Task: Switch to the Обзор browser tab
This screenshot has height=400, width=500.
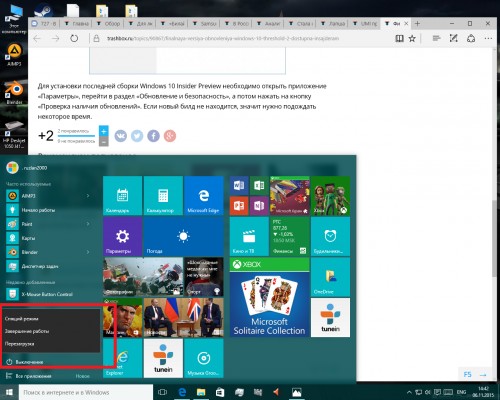Action: coord(109,24)
